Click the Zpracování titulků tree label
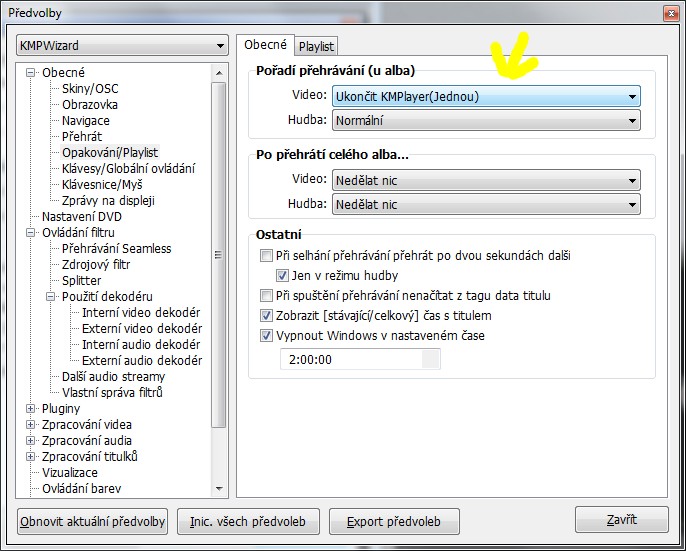686x551 pixels. [x=90, y=456]
